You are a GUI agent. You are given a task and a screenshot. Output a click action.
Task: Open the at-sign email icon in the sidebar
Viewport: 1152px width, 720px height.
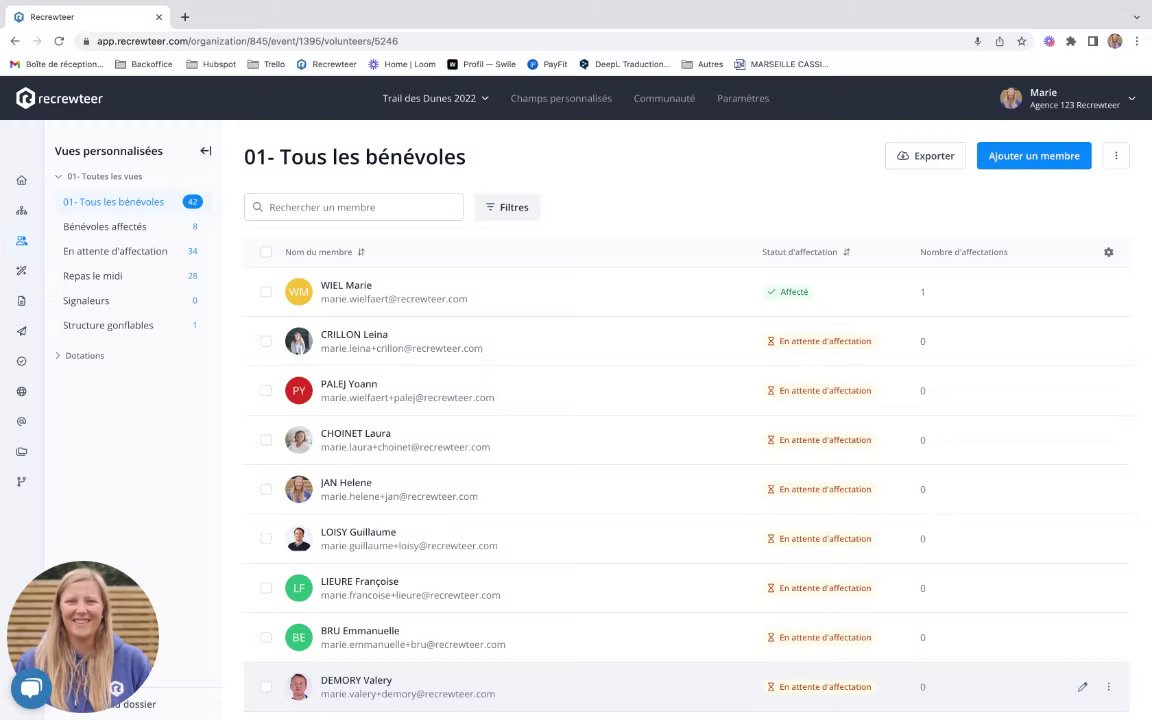(x=21, y=422)
